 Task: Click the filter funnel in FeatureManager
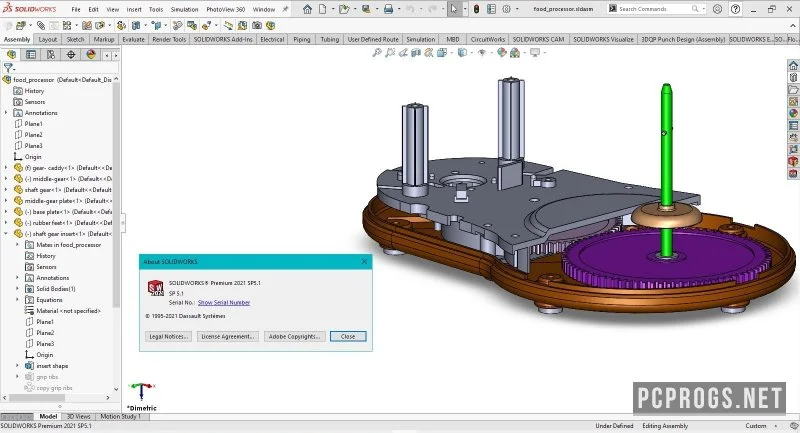[8, 67]
